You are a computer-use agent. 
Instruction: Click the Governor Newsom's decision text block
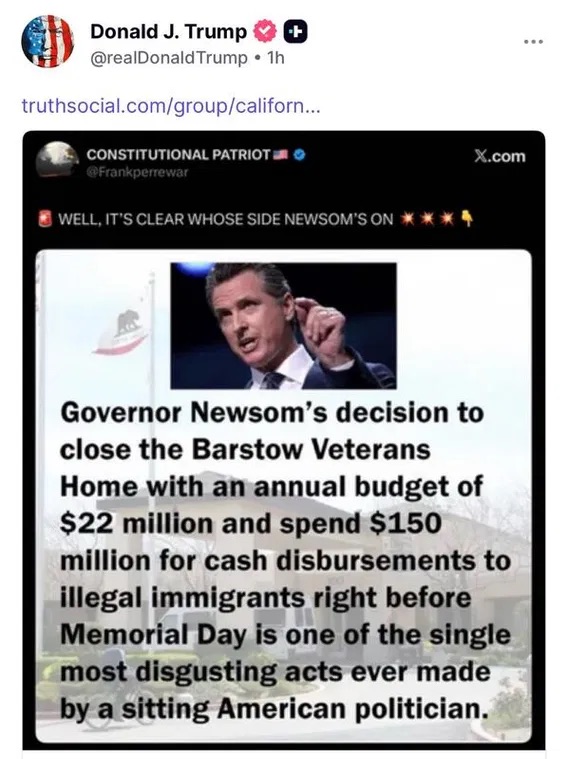coord(286,561)
